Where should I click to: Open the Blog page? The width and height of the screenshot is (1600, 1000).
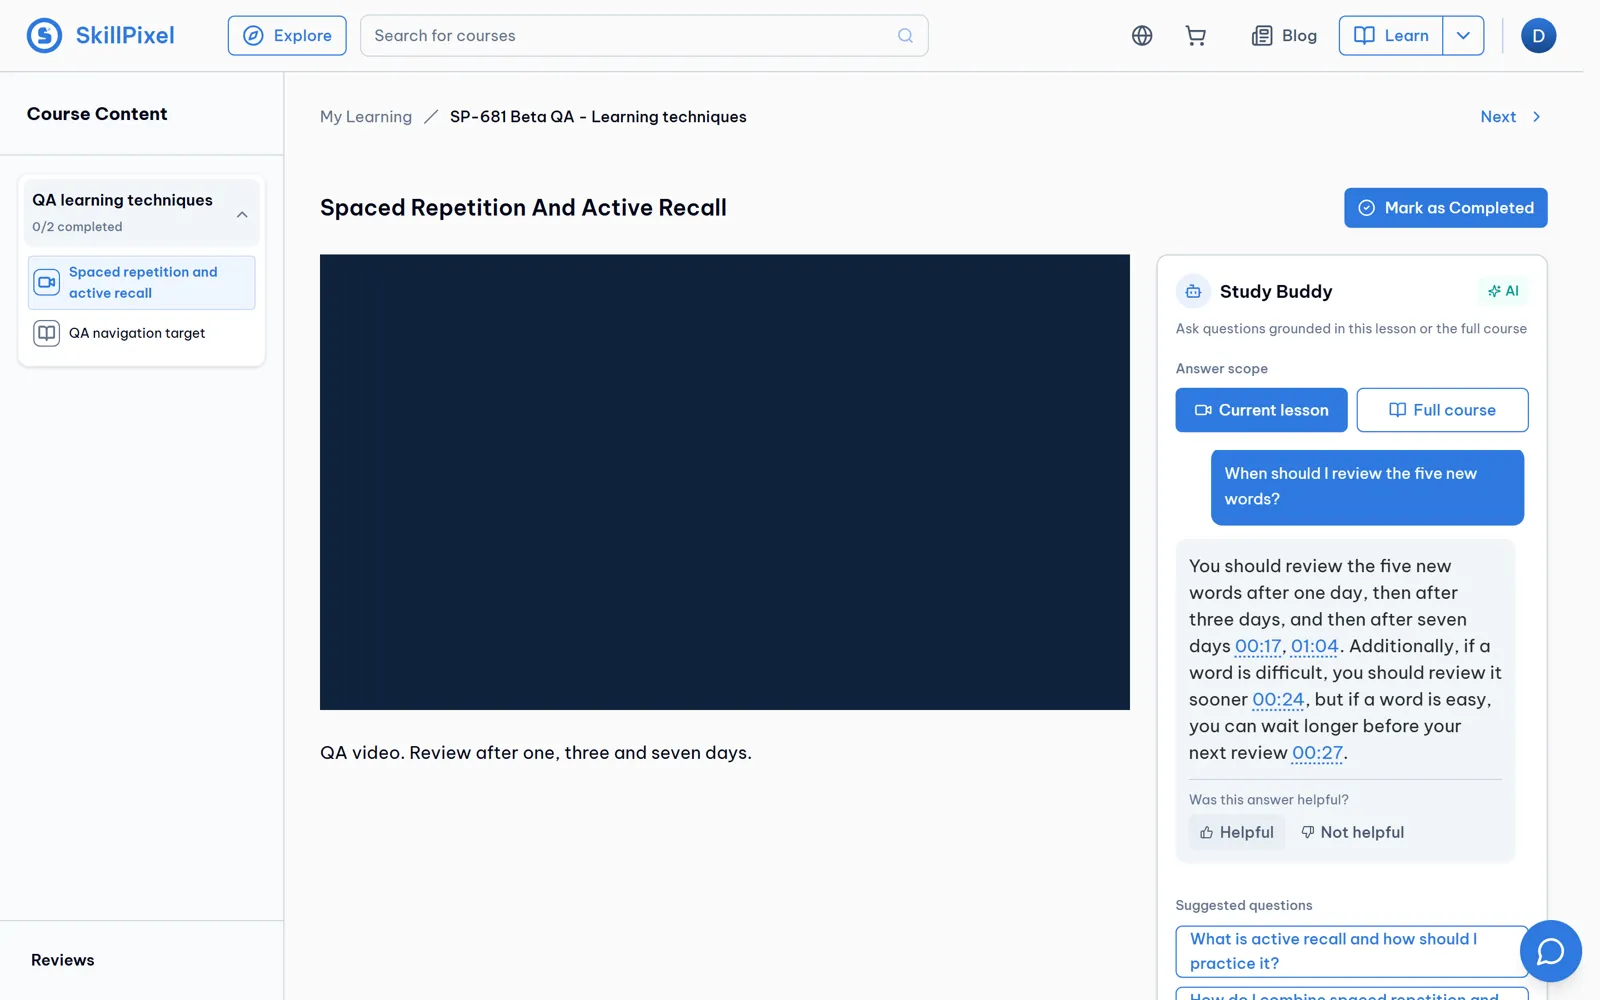[1284, 36]
